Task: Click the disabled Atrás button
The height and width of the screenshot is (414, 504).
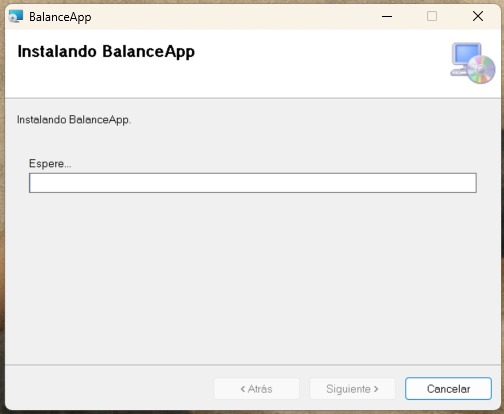Action: [x=257, y=389]
